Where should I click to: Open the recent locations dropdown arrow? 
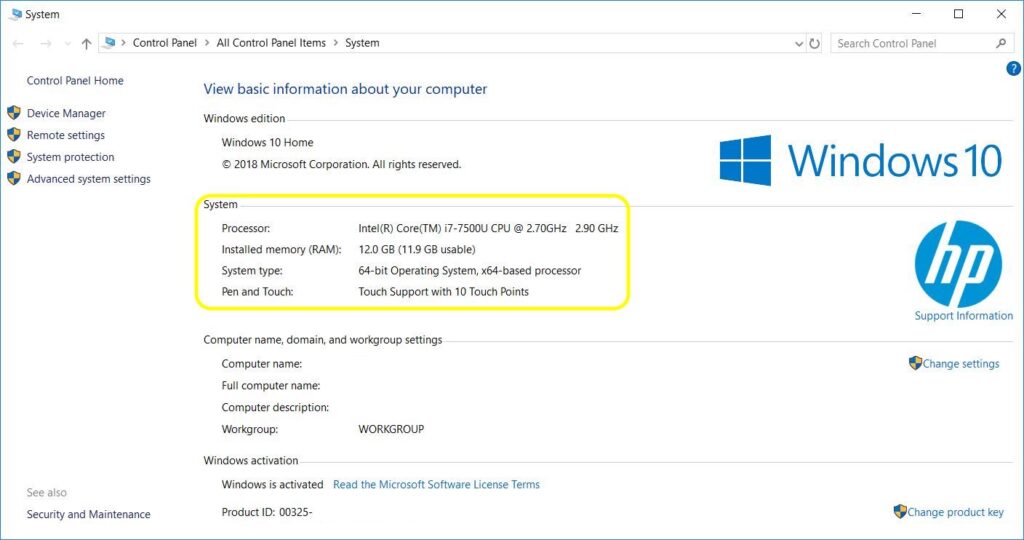point(67,44)
